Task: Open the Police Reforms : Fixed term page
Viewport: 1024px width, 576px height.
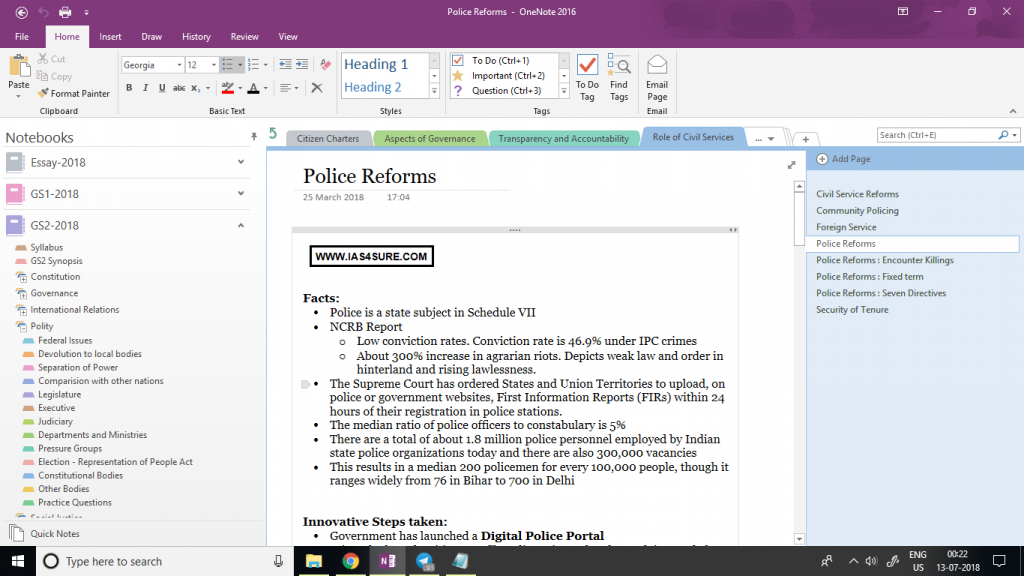Action: click(x=869, y=276)
